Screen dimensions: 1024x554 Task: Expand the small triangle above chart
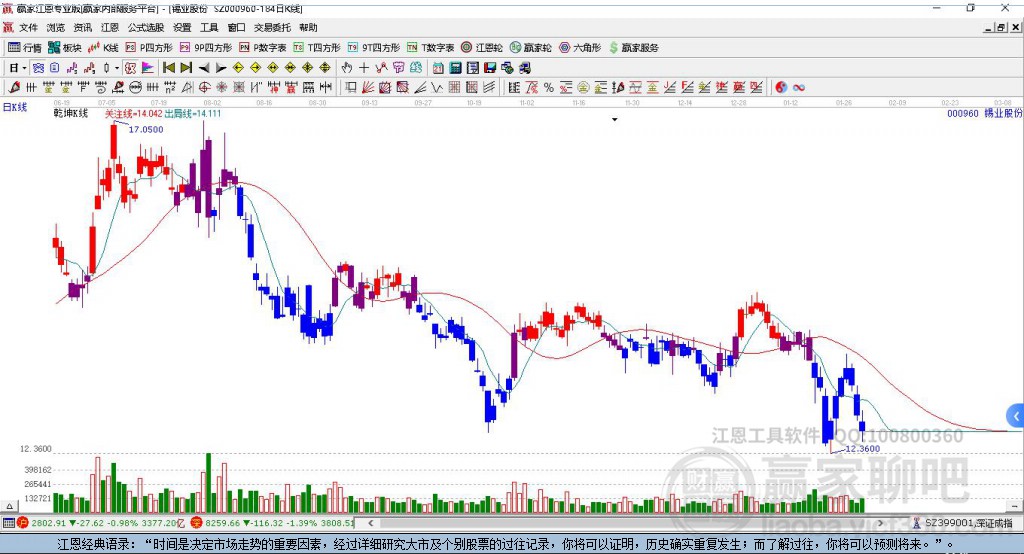(x=615, y=120)
